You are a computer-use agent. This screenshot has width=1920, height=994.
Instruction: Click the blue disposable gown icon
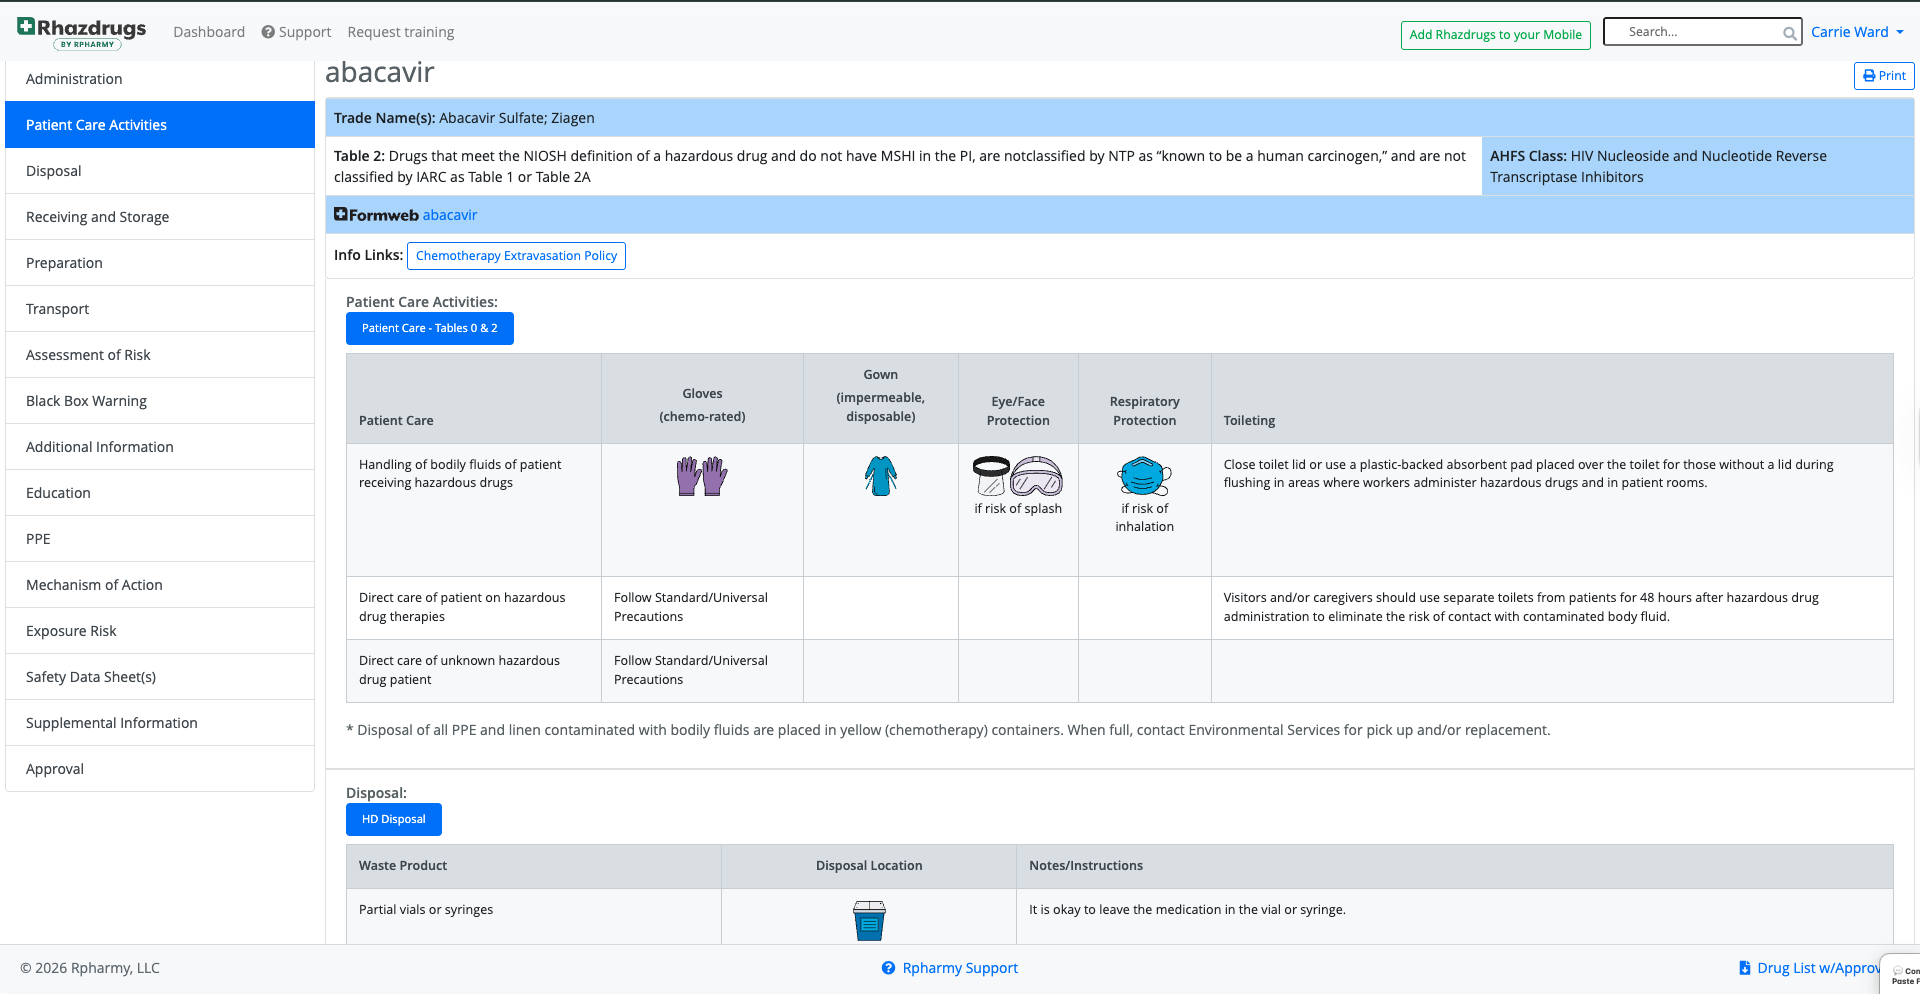click(880, 476)
